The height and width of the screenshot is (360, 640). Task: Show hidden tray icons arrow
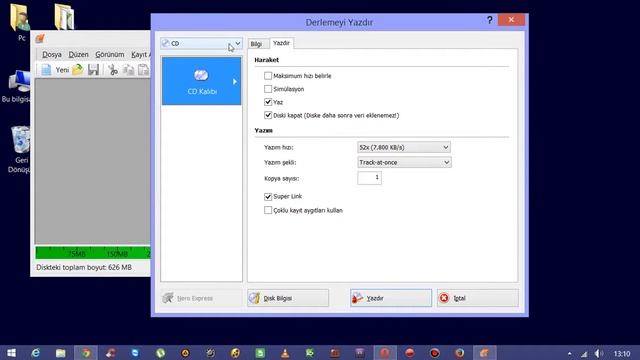[x=569, y=353]
